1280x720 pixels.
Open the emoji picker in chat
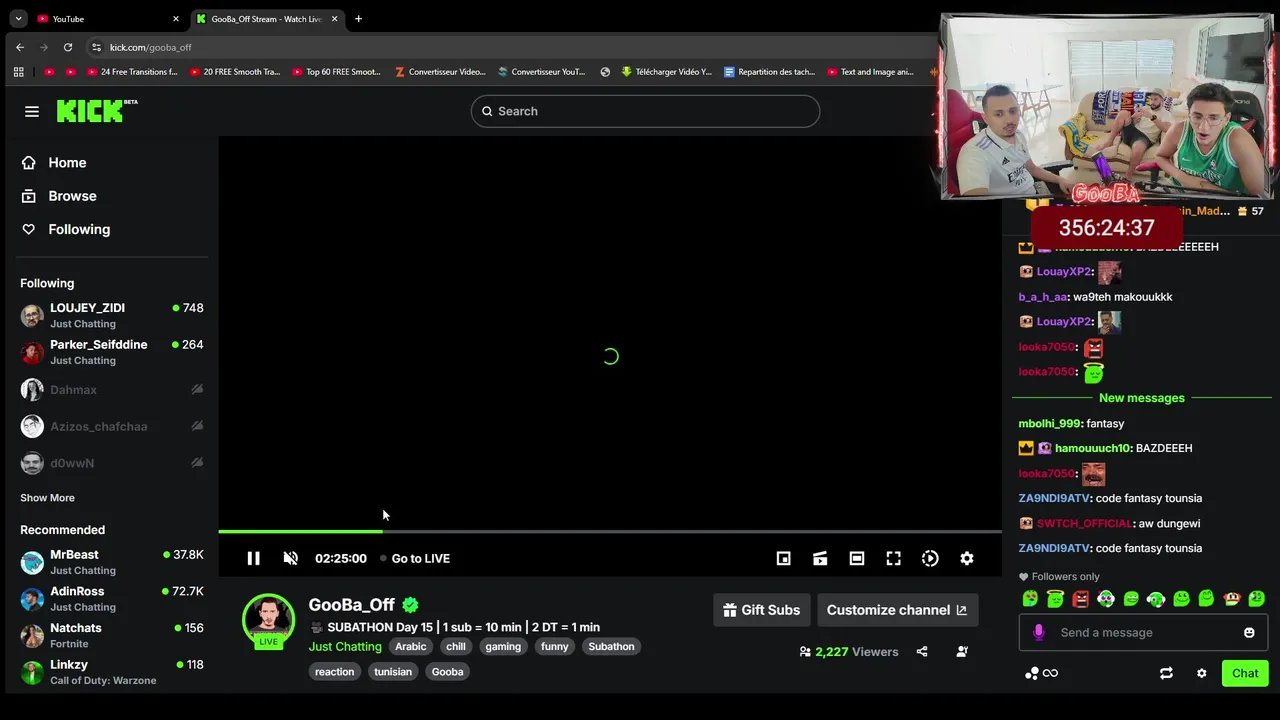tap(1249, 632)
